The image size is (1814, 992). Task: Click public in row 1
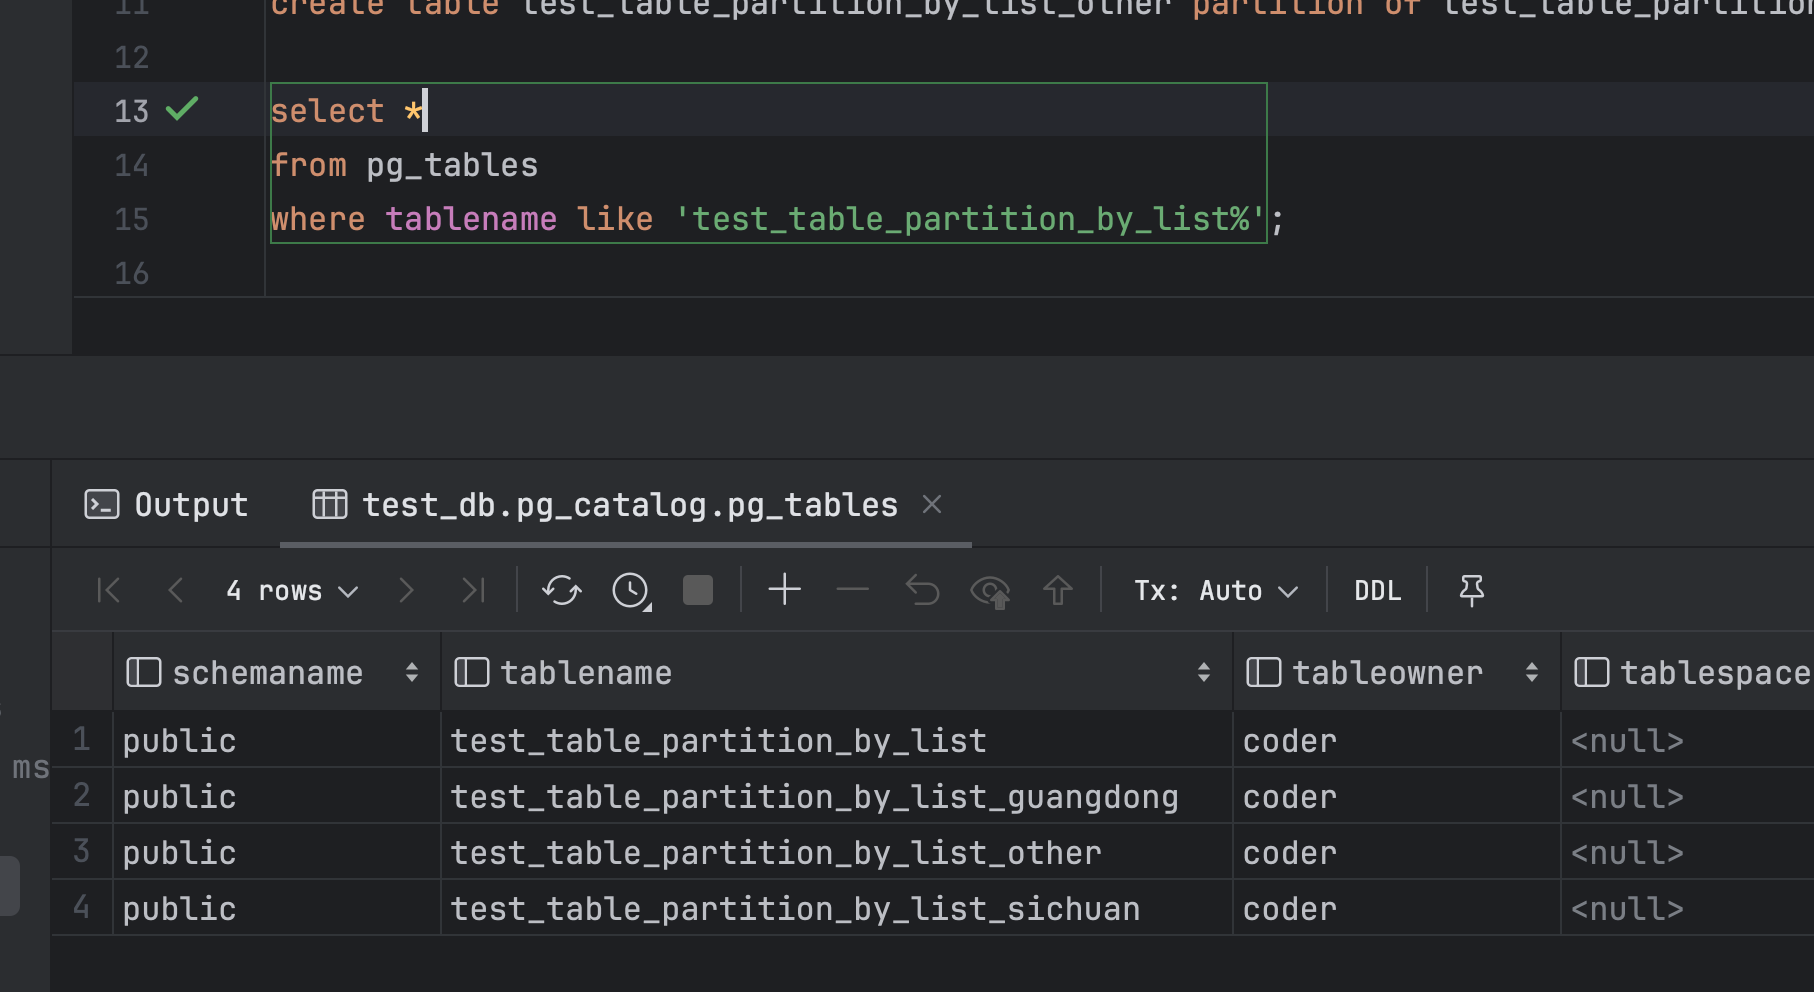point(277,741)
